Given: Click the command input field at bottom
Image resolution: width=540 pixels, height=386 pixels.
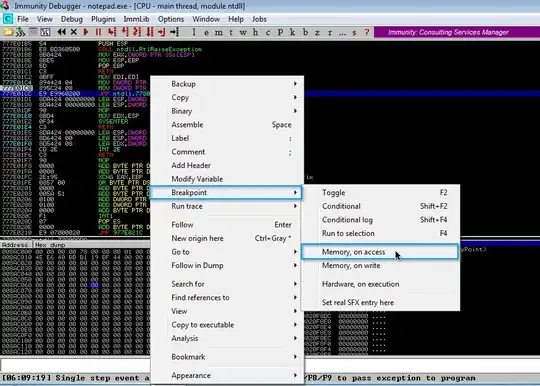Looking at the screenshot, I should (75, 365).
